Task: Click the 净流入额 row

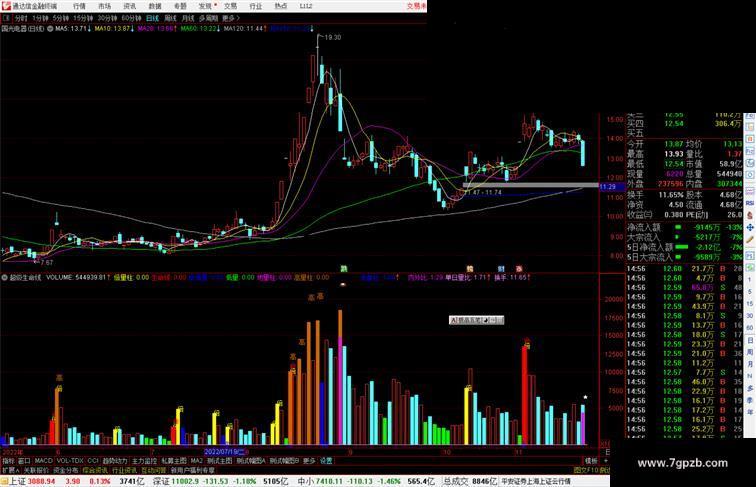Action: 685,227
